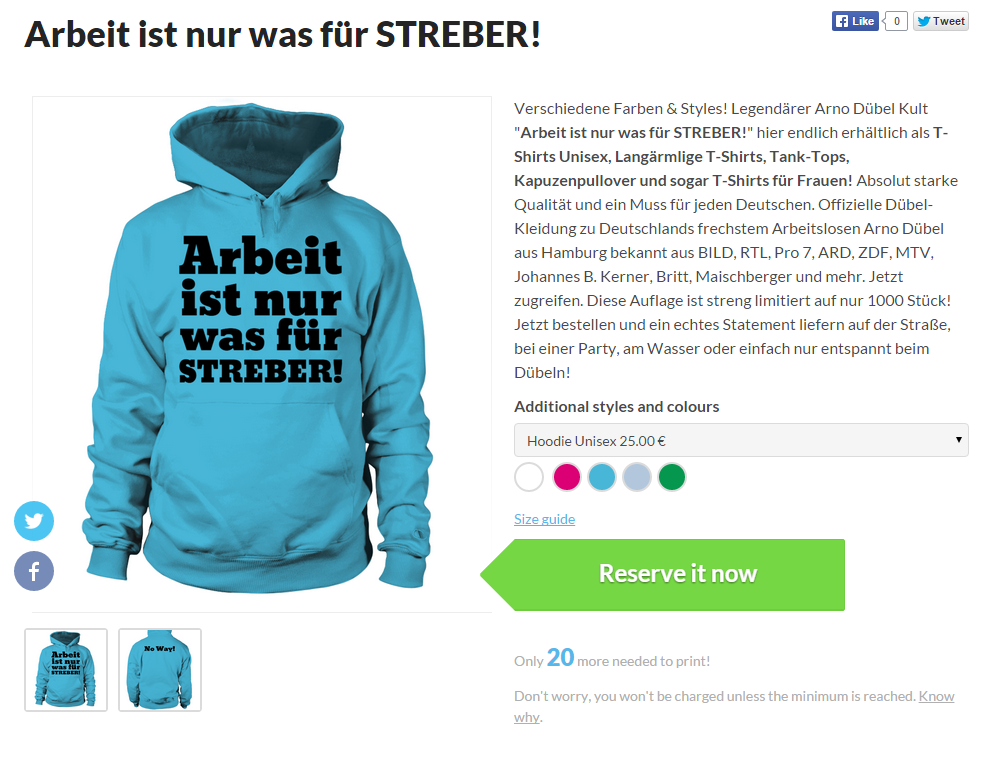Click the large hoodie product image
1005x762 pixels.
[x=262, y=354]
